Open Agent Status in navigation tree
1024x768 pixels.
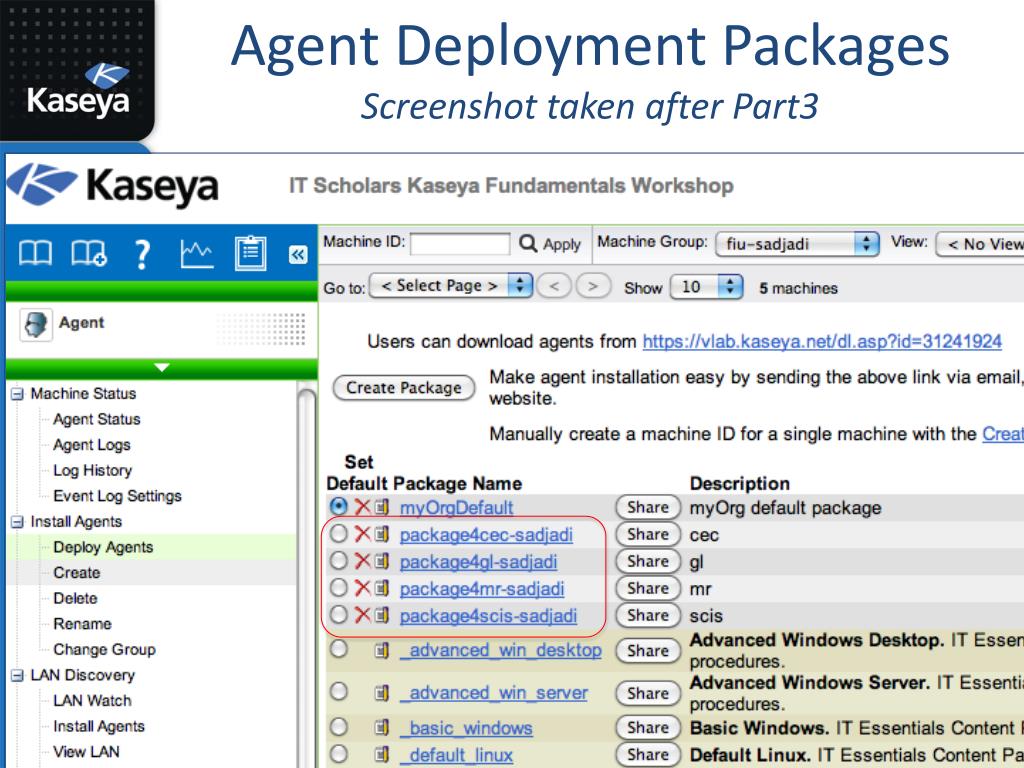tap(97, 419)
